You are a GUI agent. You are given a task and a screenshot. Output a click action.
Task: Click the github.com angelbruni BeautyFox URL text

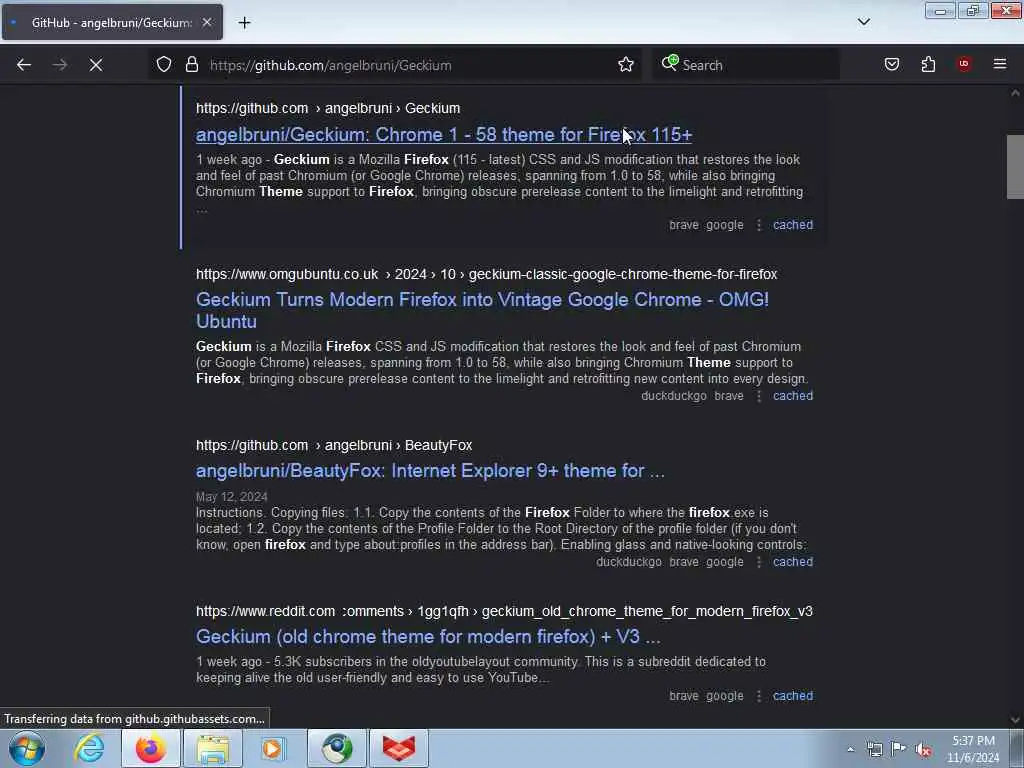[334, 445]
